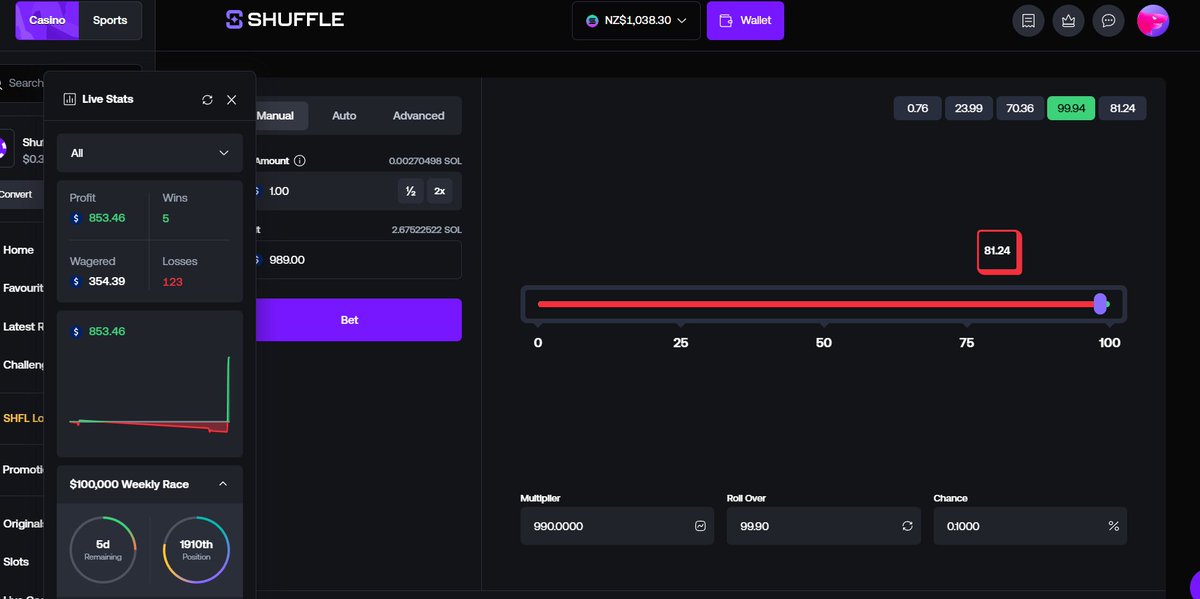Image resolution: width=1200 pixels, height=599 pixels.
Task: Close the Live Stats panel
Action: [x=231, y=100]
